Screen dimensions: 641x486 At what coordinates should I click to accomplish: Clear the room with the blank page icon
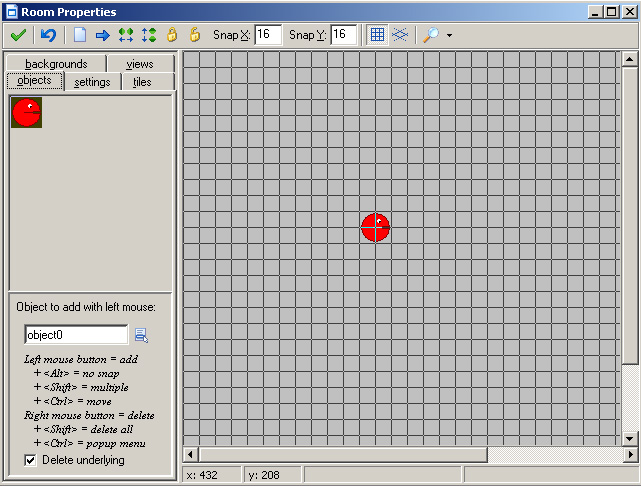[x=80, y=35]
